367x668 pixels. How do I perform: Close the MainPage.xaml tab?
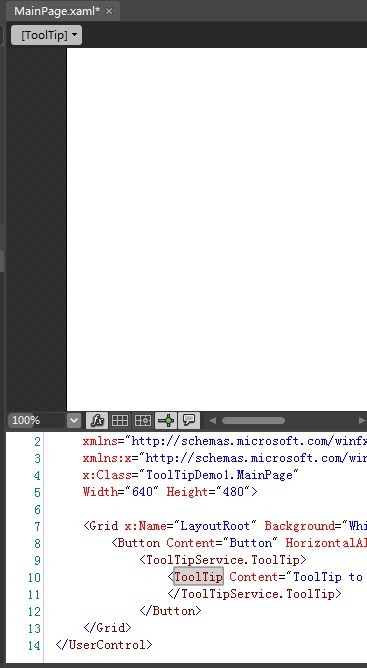coord(109,11)
